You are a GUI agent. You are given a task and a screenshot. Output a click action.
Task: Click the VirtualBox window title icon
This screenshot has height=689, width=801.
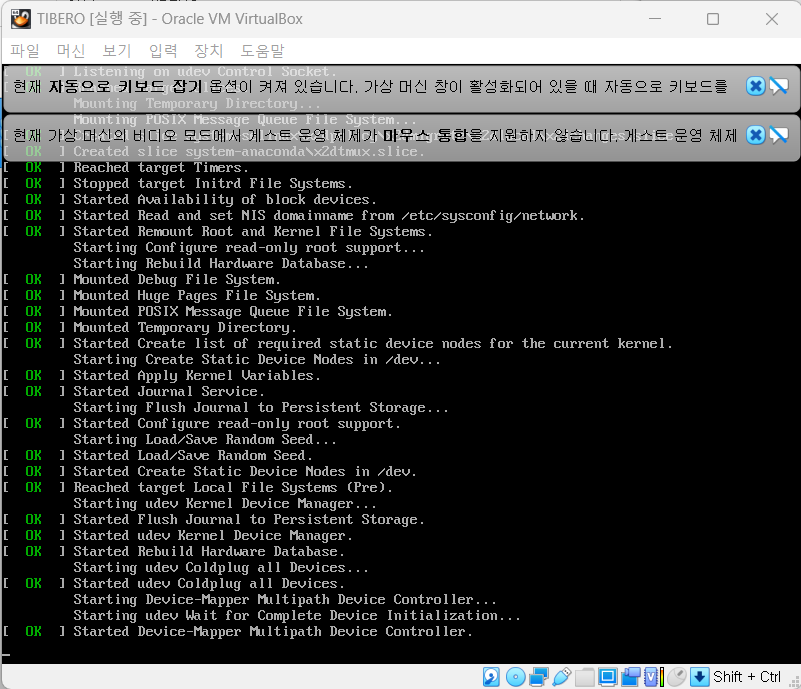coord(21,19)
